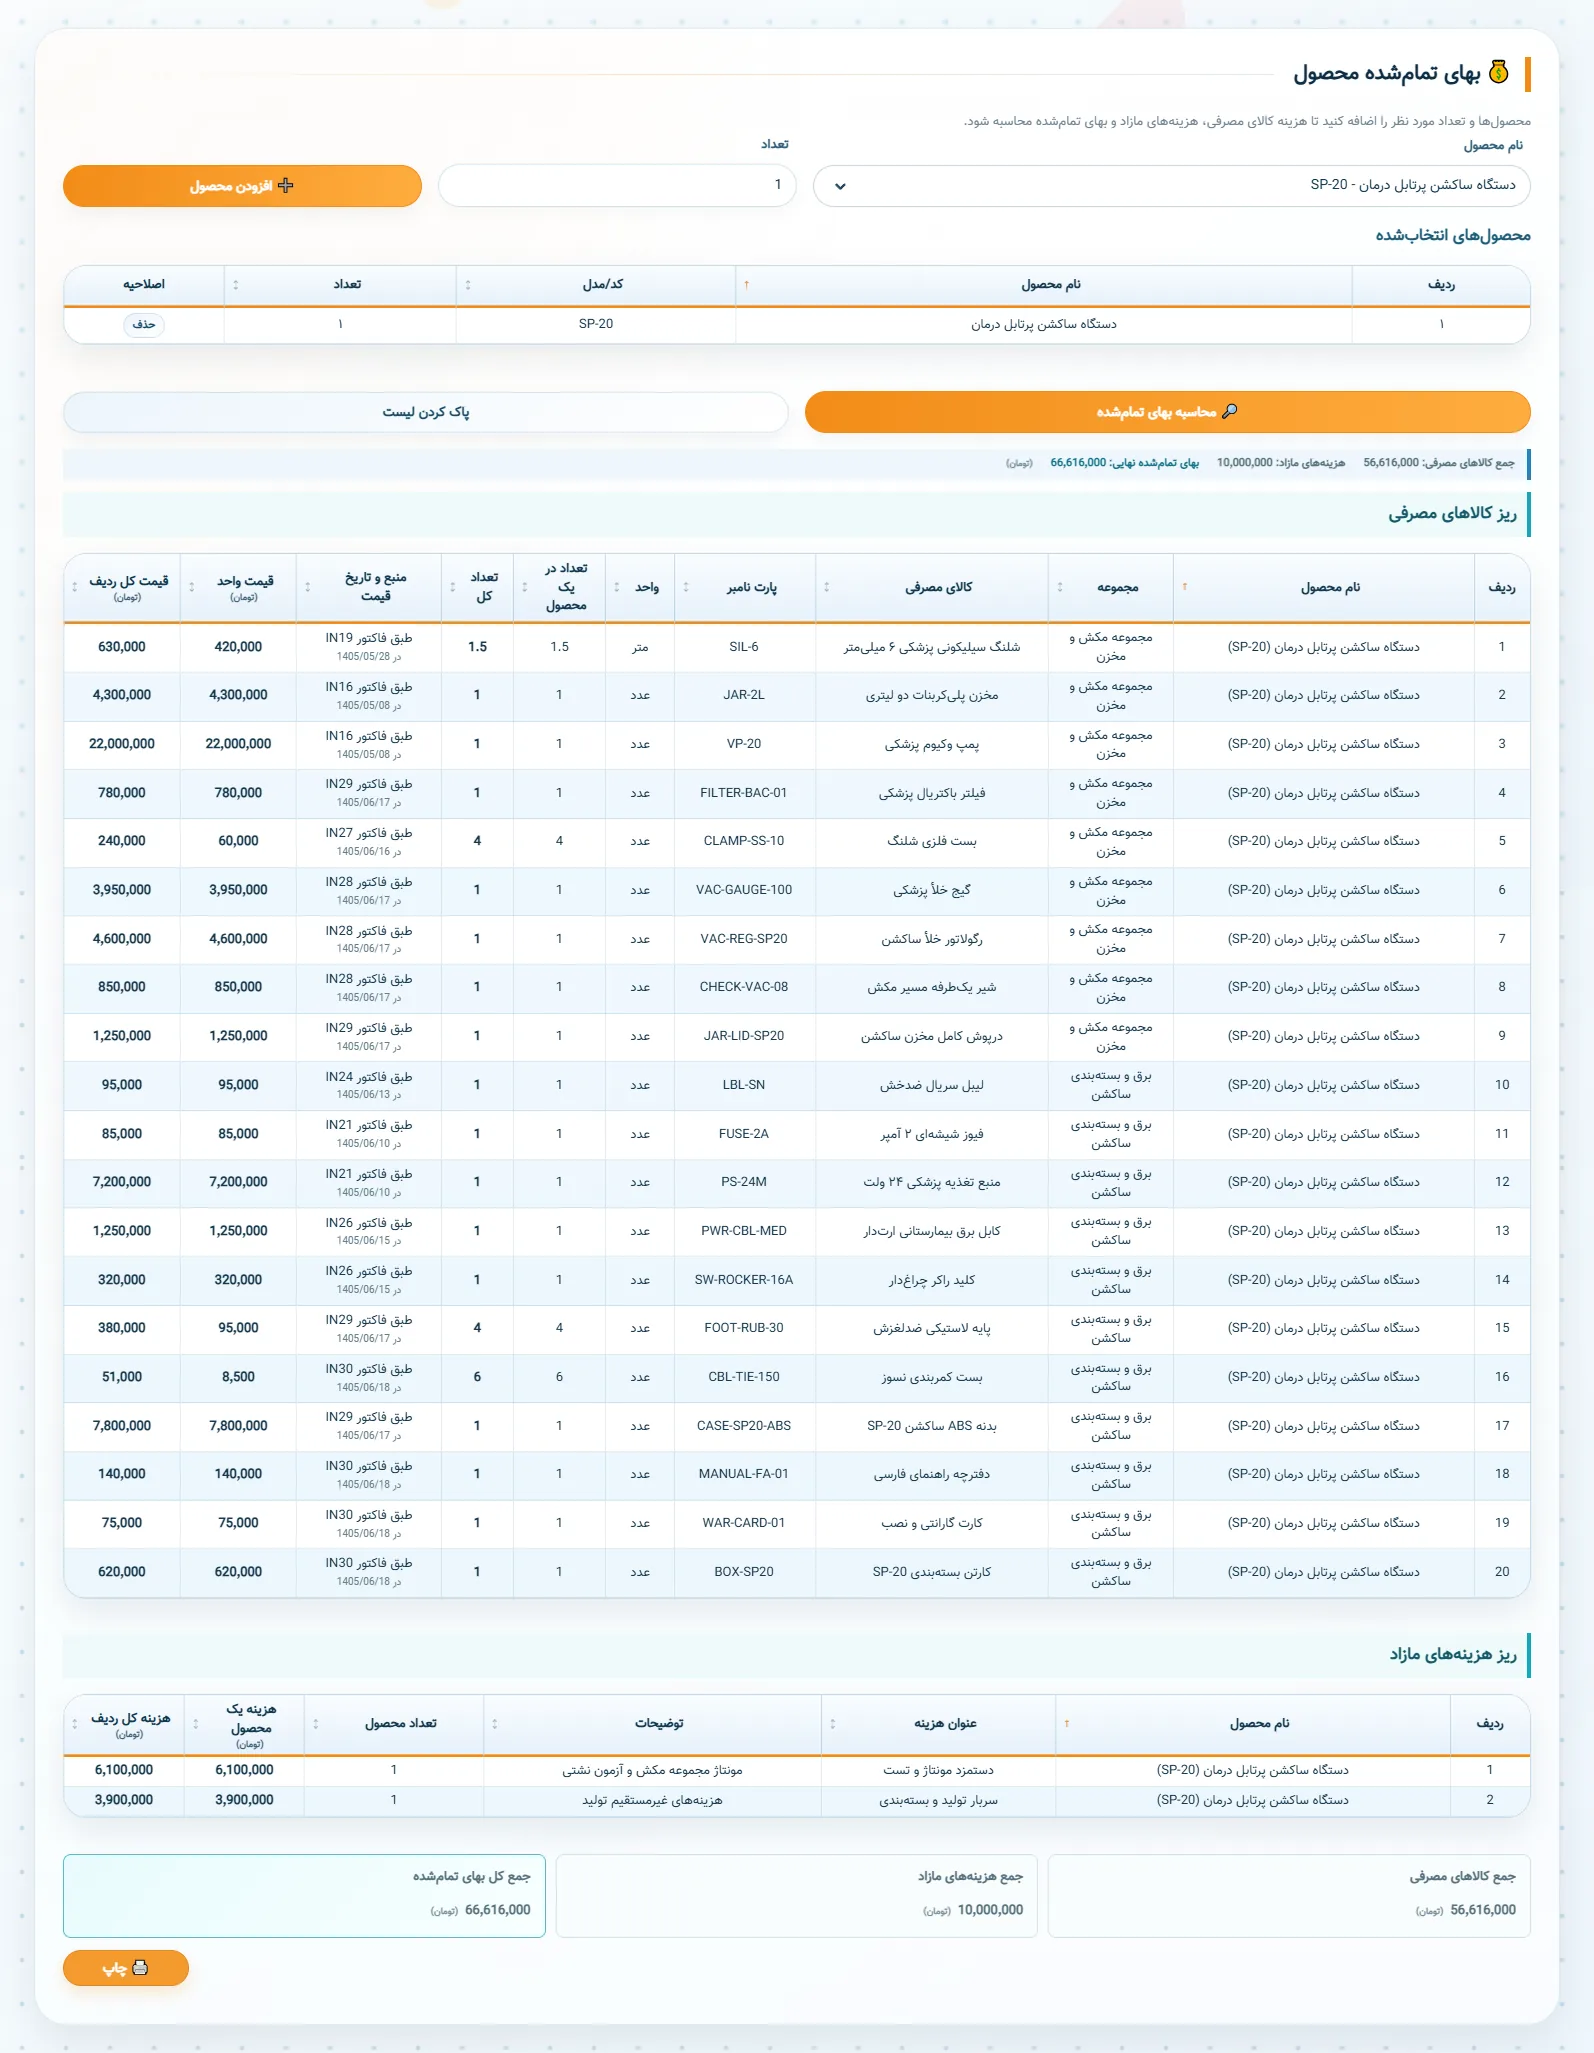Click part number CBL-TIE-150 cell
This screenshot has width=1594, height=2053.
(x=744, y=1377)
